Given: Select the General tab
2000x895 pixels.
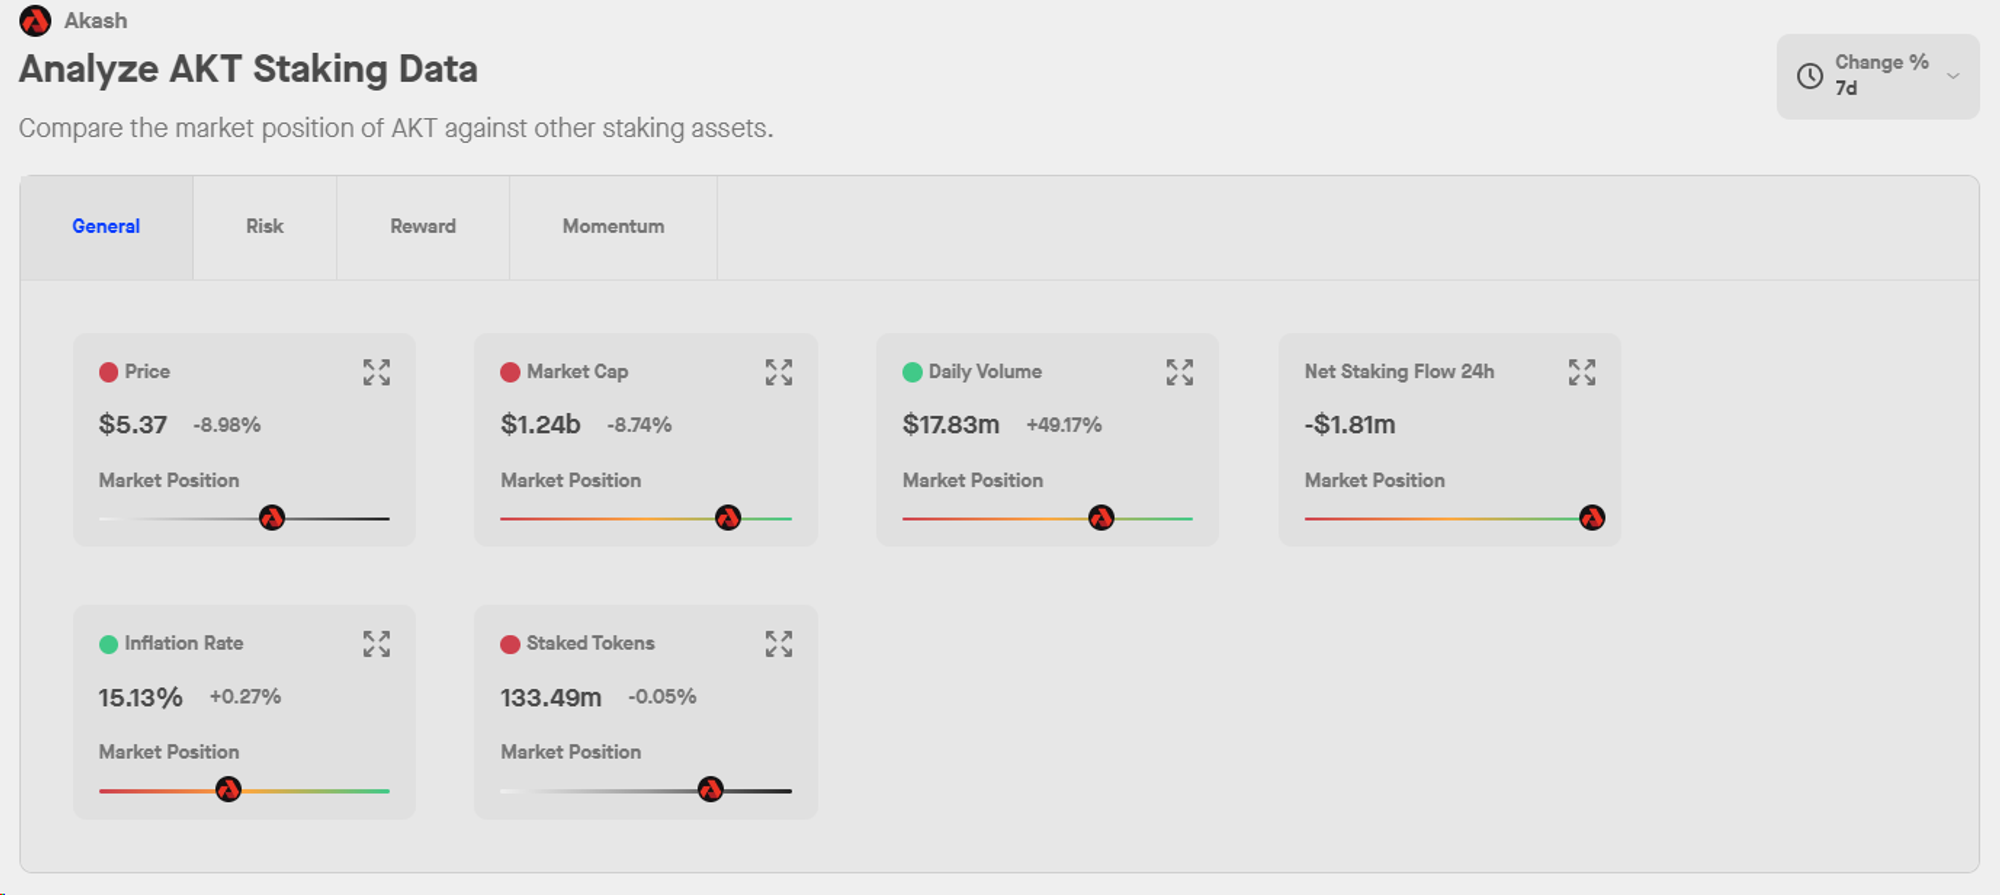Looking at the screenshot, I should click(106, 227).
